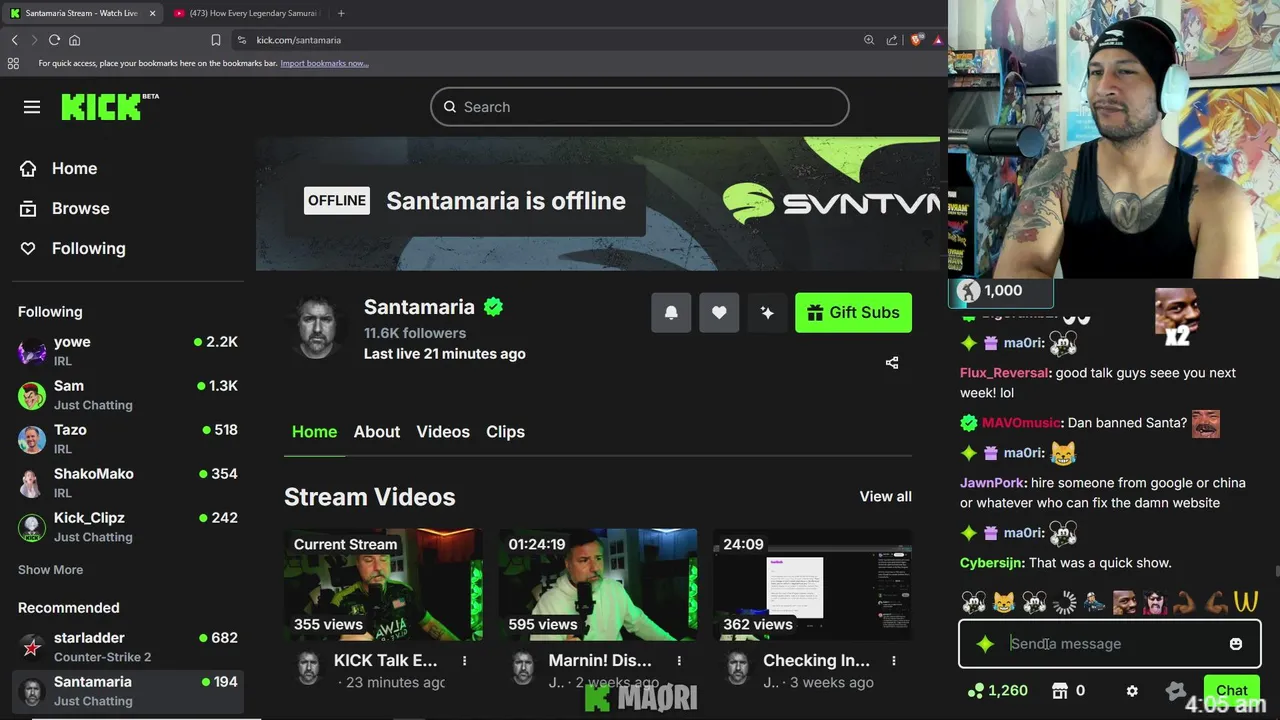Open the emoji picker in chat input

[x=1236, y=644]
